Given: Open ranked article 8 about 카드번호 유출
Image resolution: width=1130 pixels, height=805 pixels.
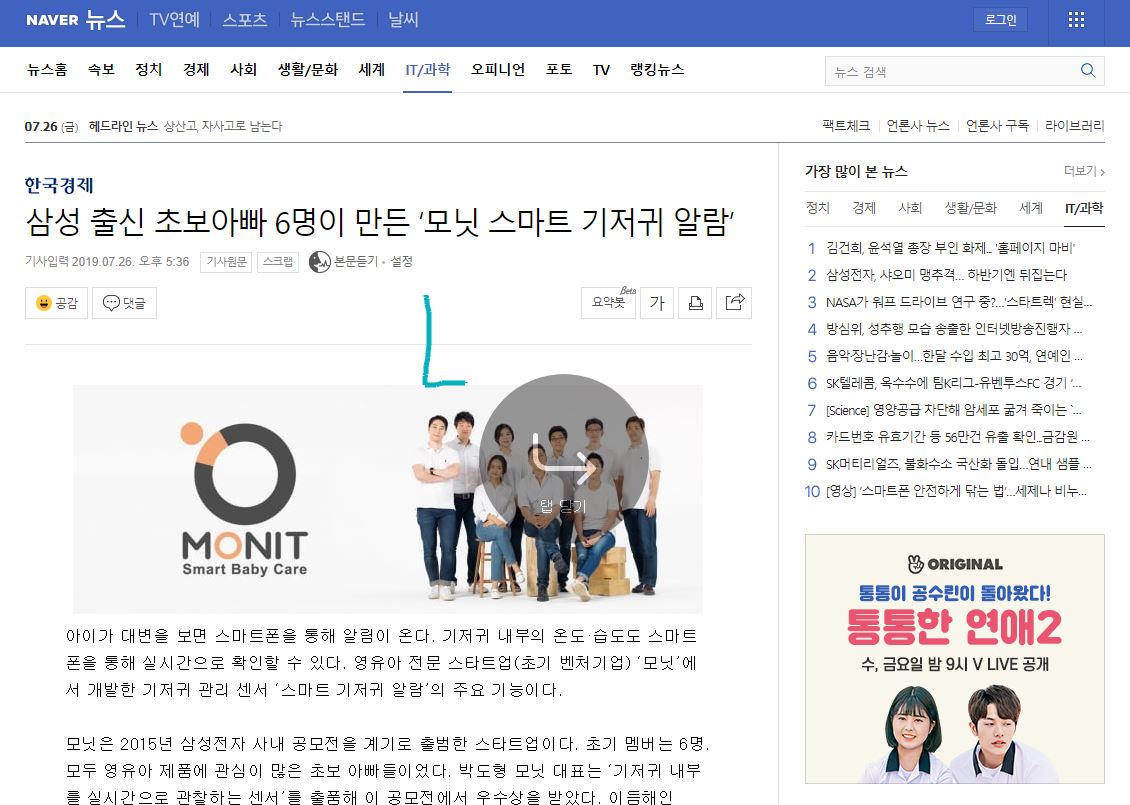Looking at the screenshot, I should (958, 437).
